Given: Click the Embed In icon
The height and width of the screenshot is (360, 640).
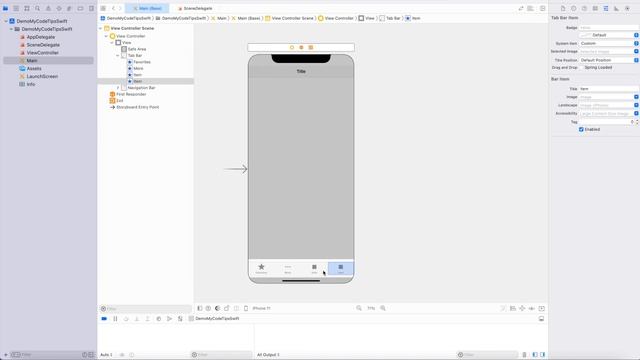Looking at the screenshot, I should pos(542,308).
